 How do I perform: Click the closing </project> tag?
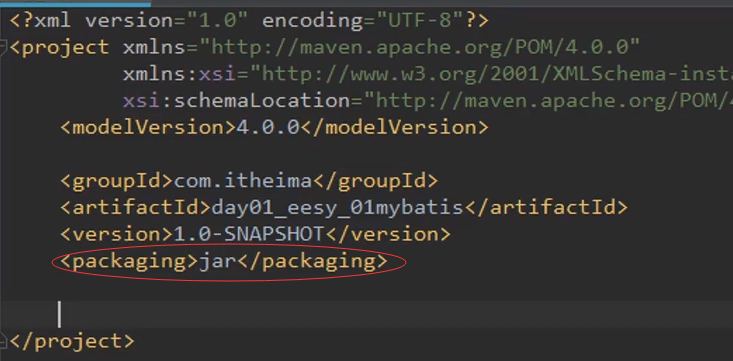click(72, 341)
